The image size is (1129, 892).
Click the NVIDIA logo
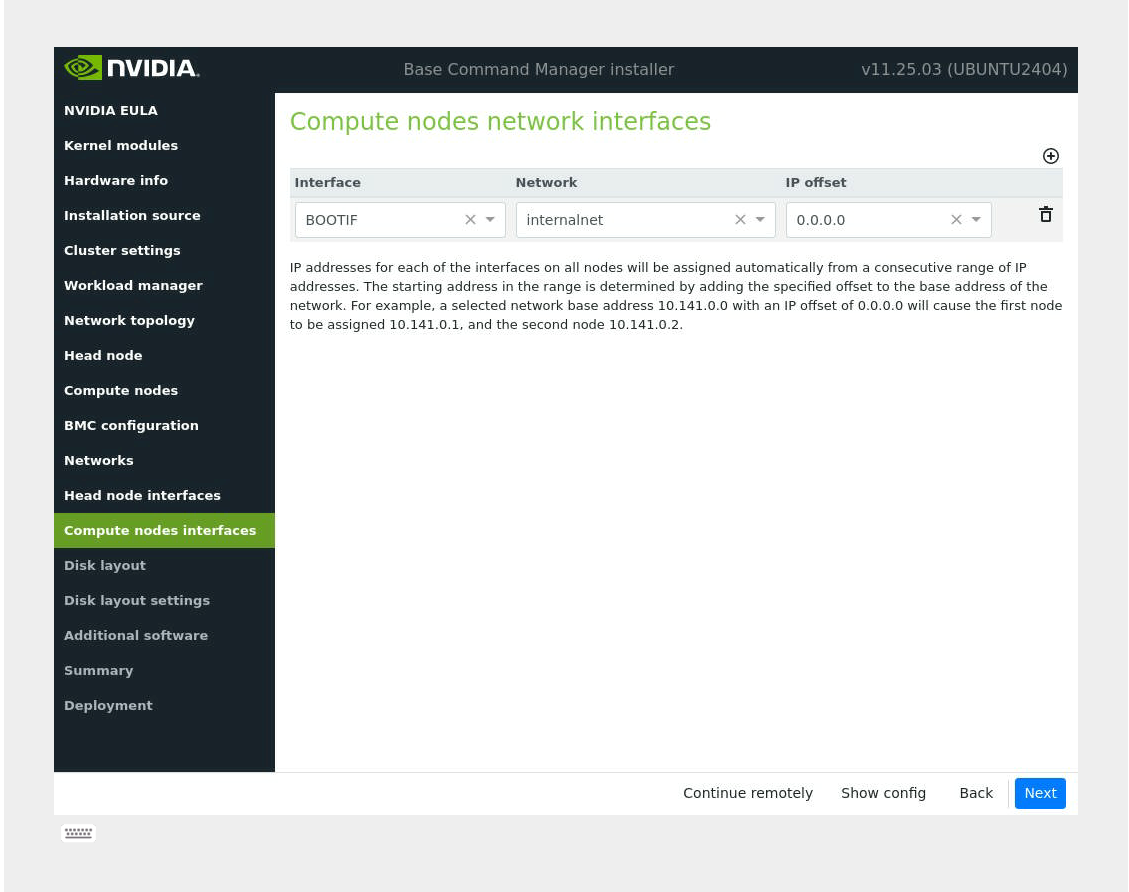(132, 69)
